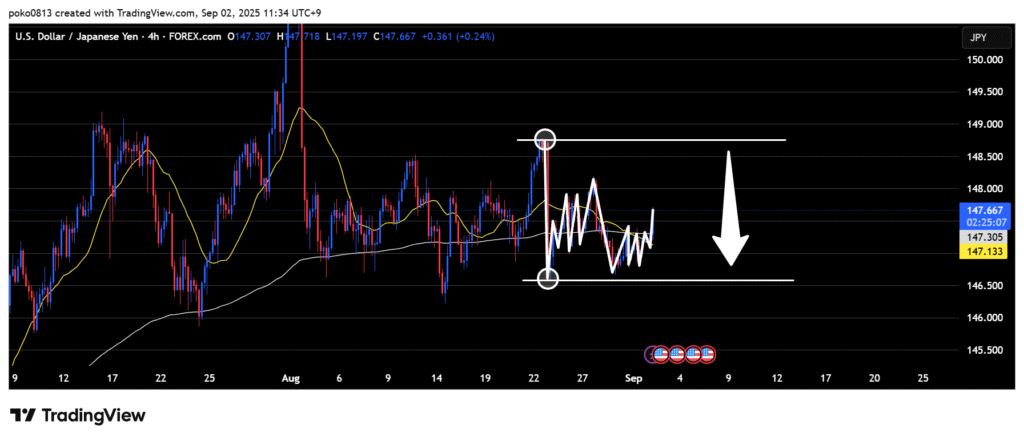Select the white down arrow drawing
The image size is (1024, 441).
tap(730, 210)
